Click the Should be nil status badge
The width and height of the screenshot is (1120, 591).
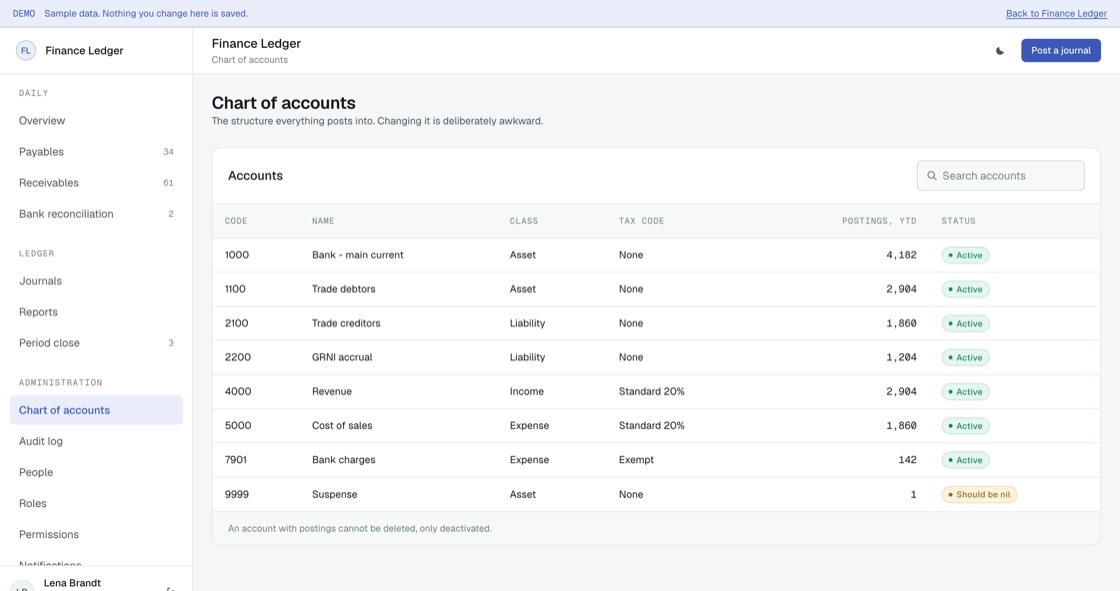(979, 495)
